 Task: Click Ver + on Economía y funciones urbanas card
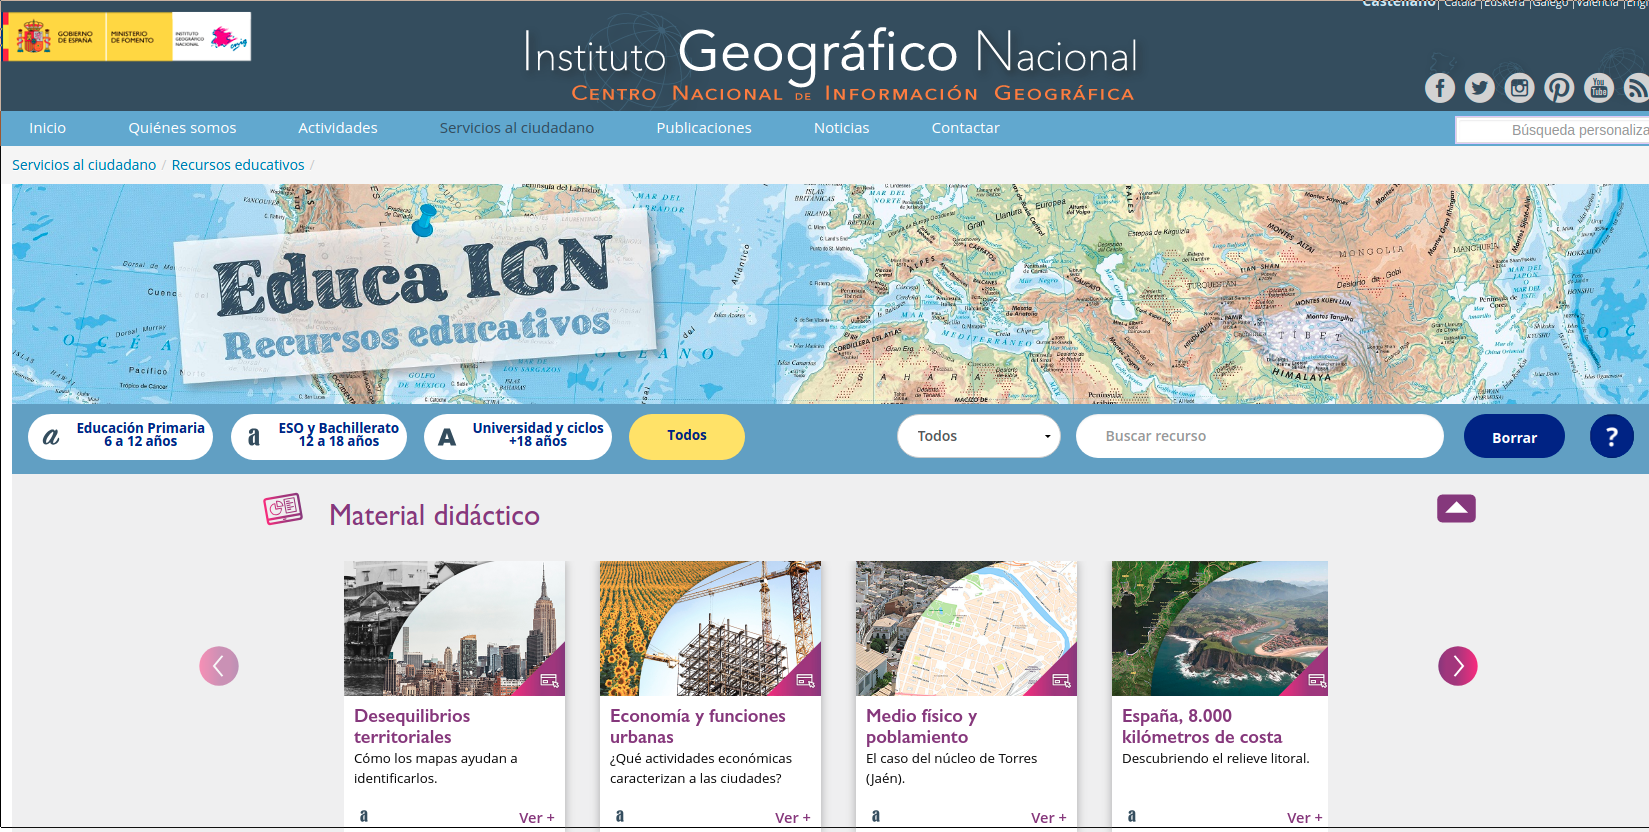pyautogui.click(x=793, y=818)
